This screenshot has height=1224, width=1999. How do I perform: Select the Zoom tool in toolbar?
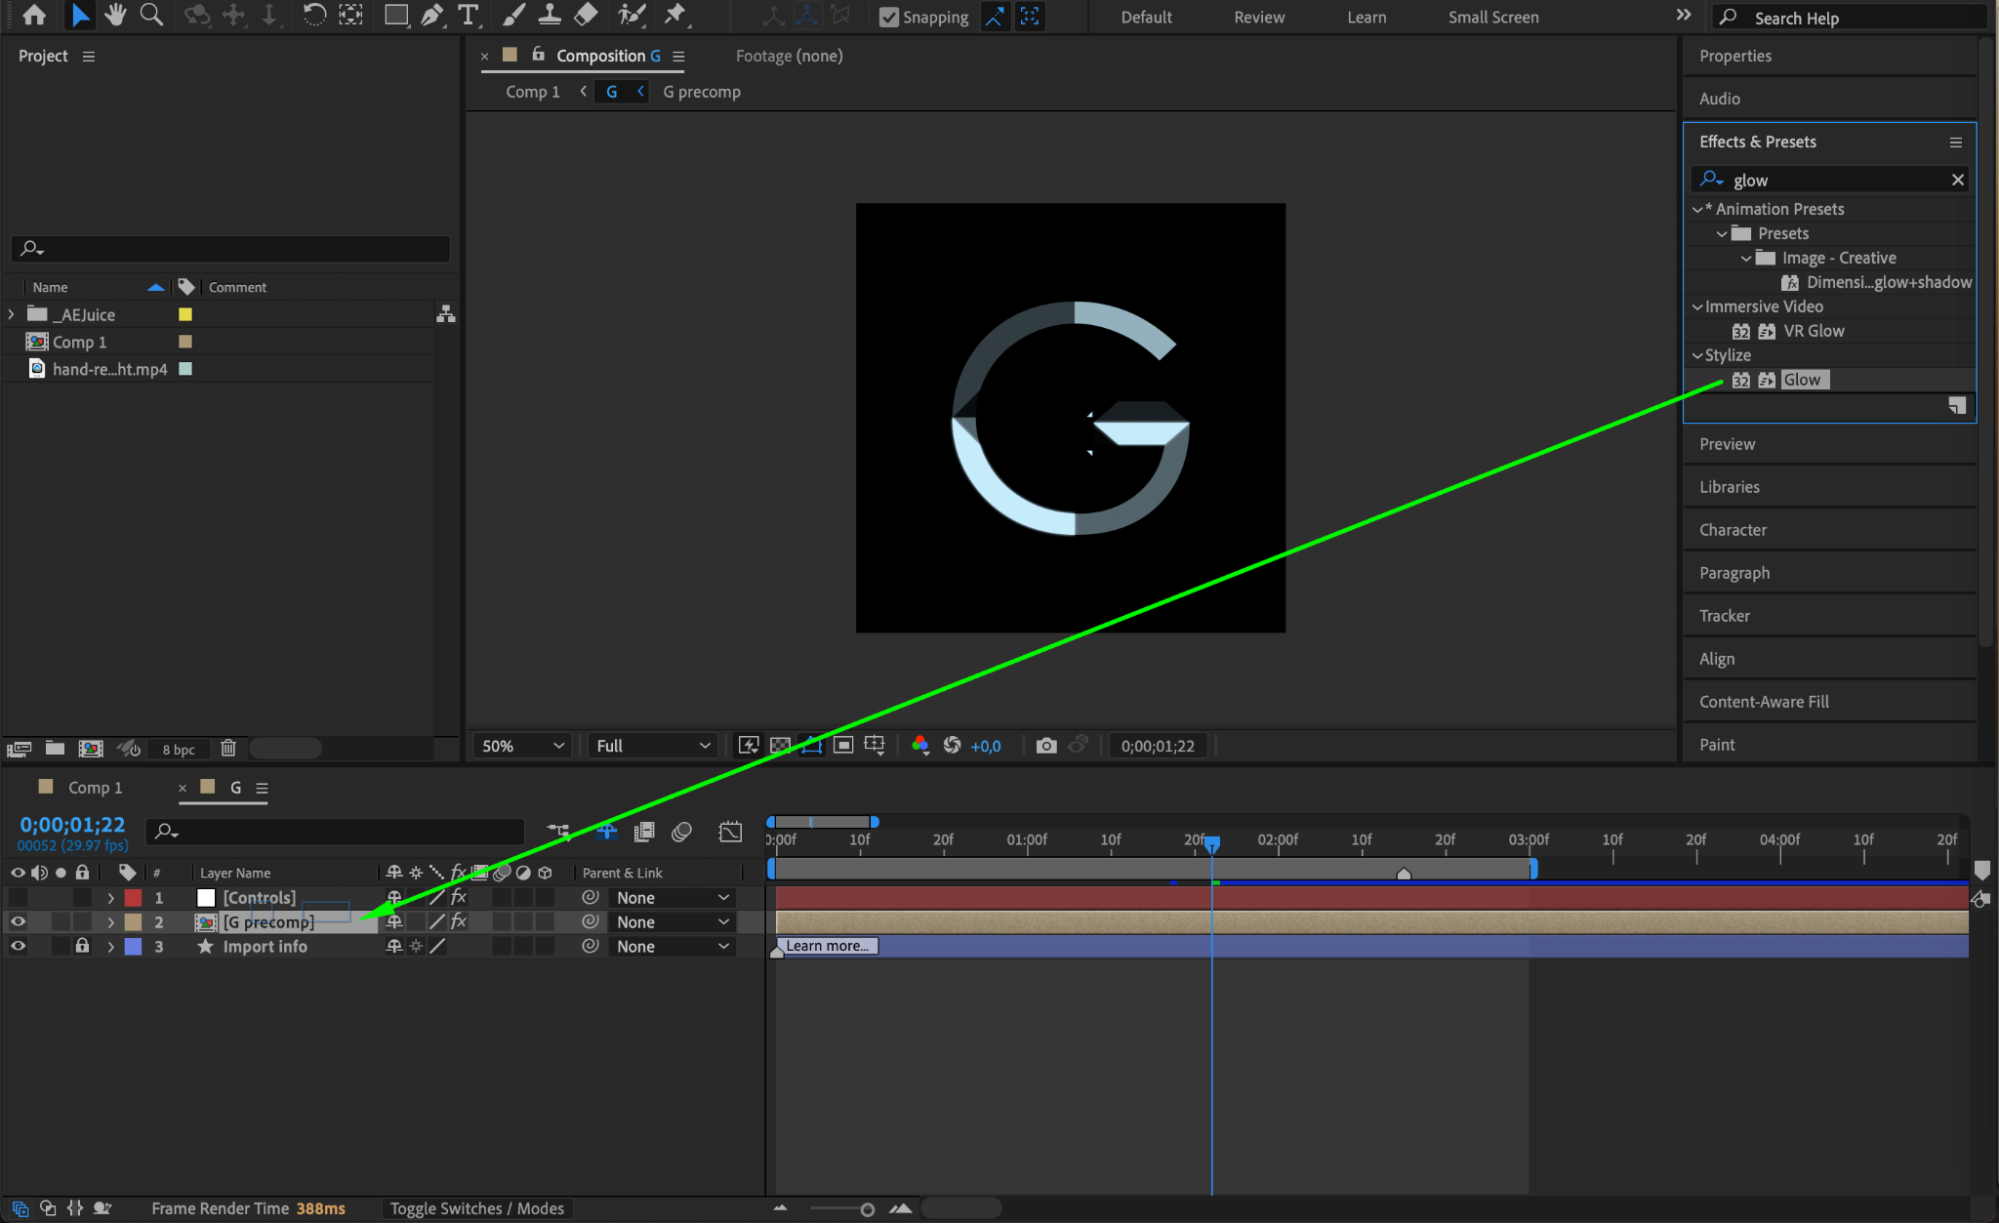point(151,15)
